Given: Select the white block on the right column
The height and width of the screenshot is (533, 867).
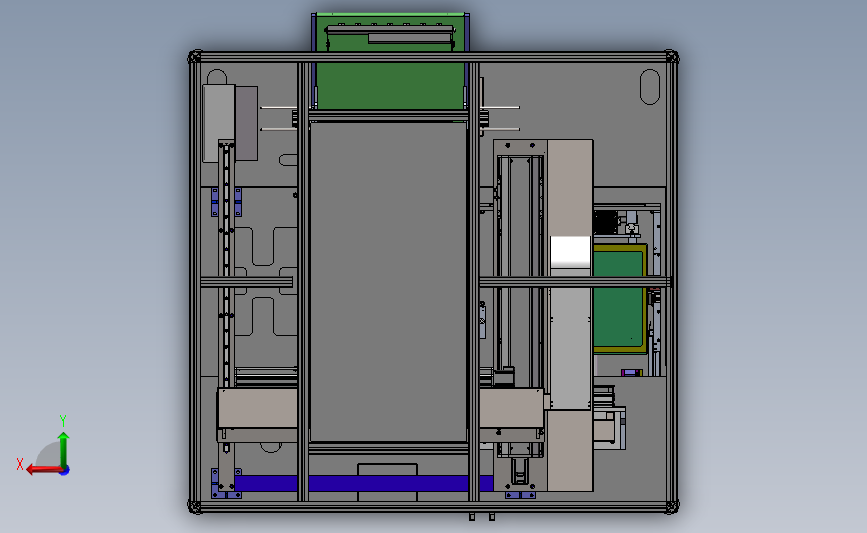Looking at the screenshot, I should point(570,252).
